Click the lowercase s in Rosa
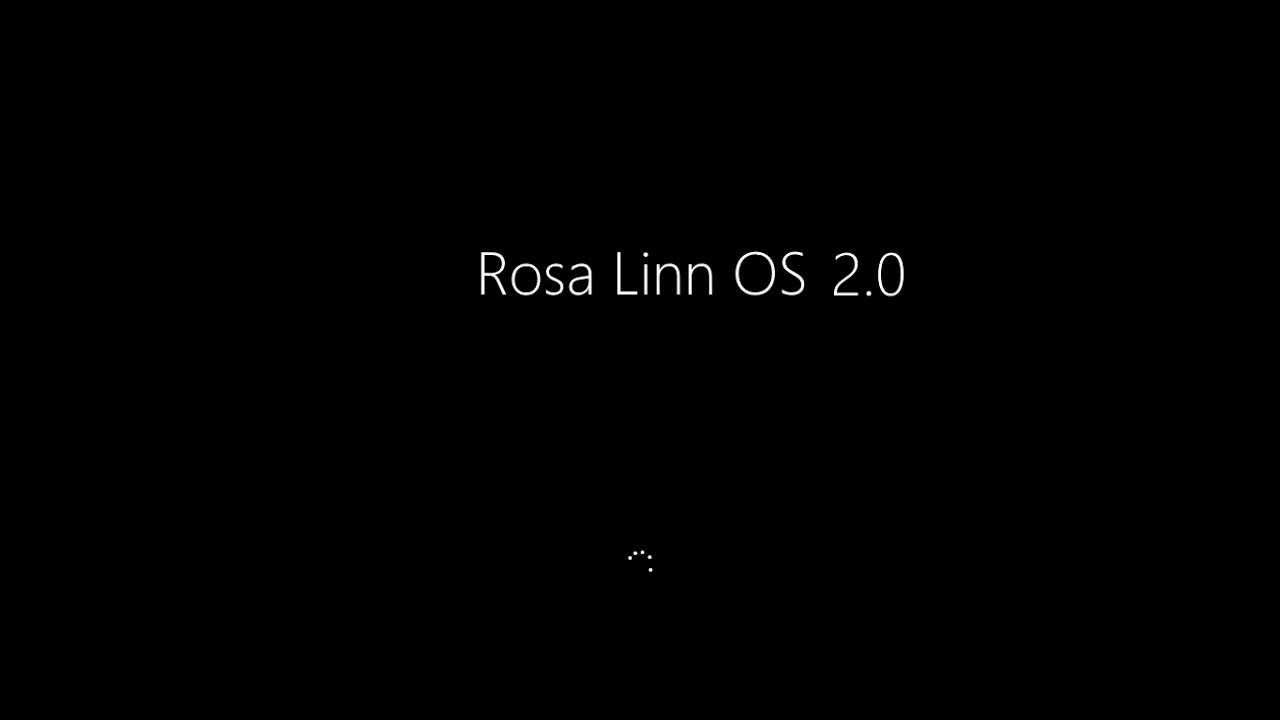 [x=553, y=281]
